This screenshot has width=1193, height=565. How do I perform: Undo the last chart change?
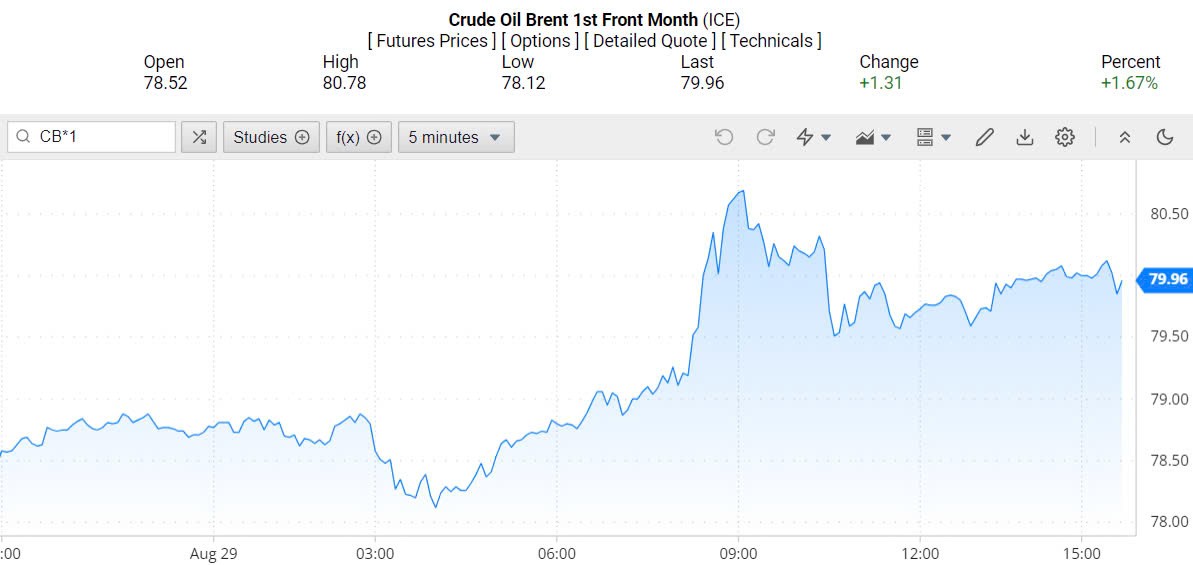coord(724,137)
